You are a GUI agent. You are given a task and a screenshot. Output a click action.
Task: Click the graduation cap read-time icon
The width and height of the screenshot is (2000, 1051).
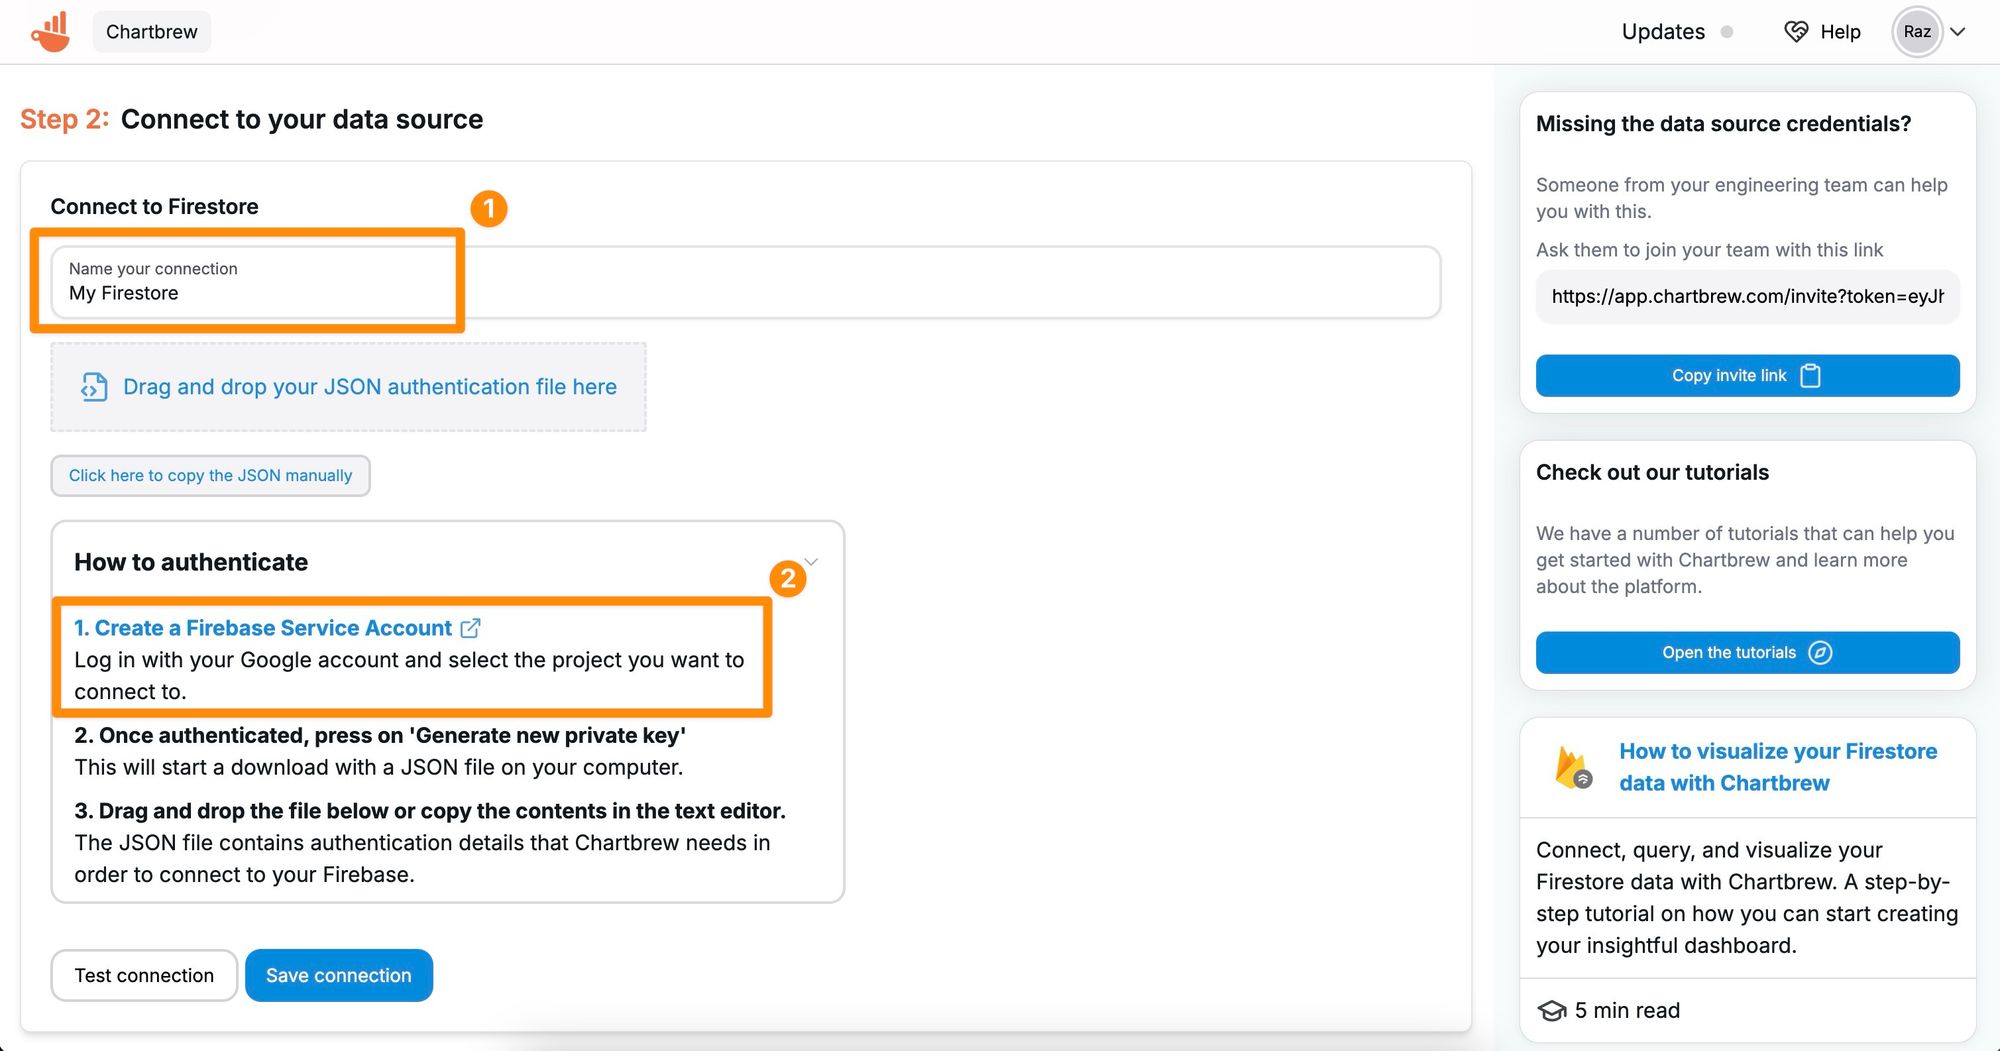(x=1551, y=1011)
